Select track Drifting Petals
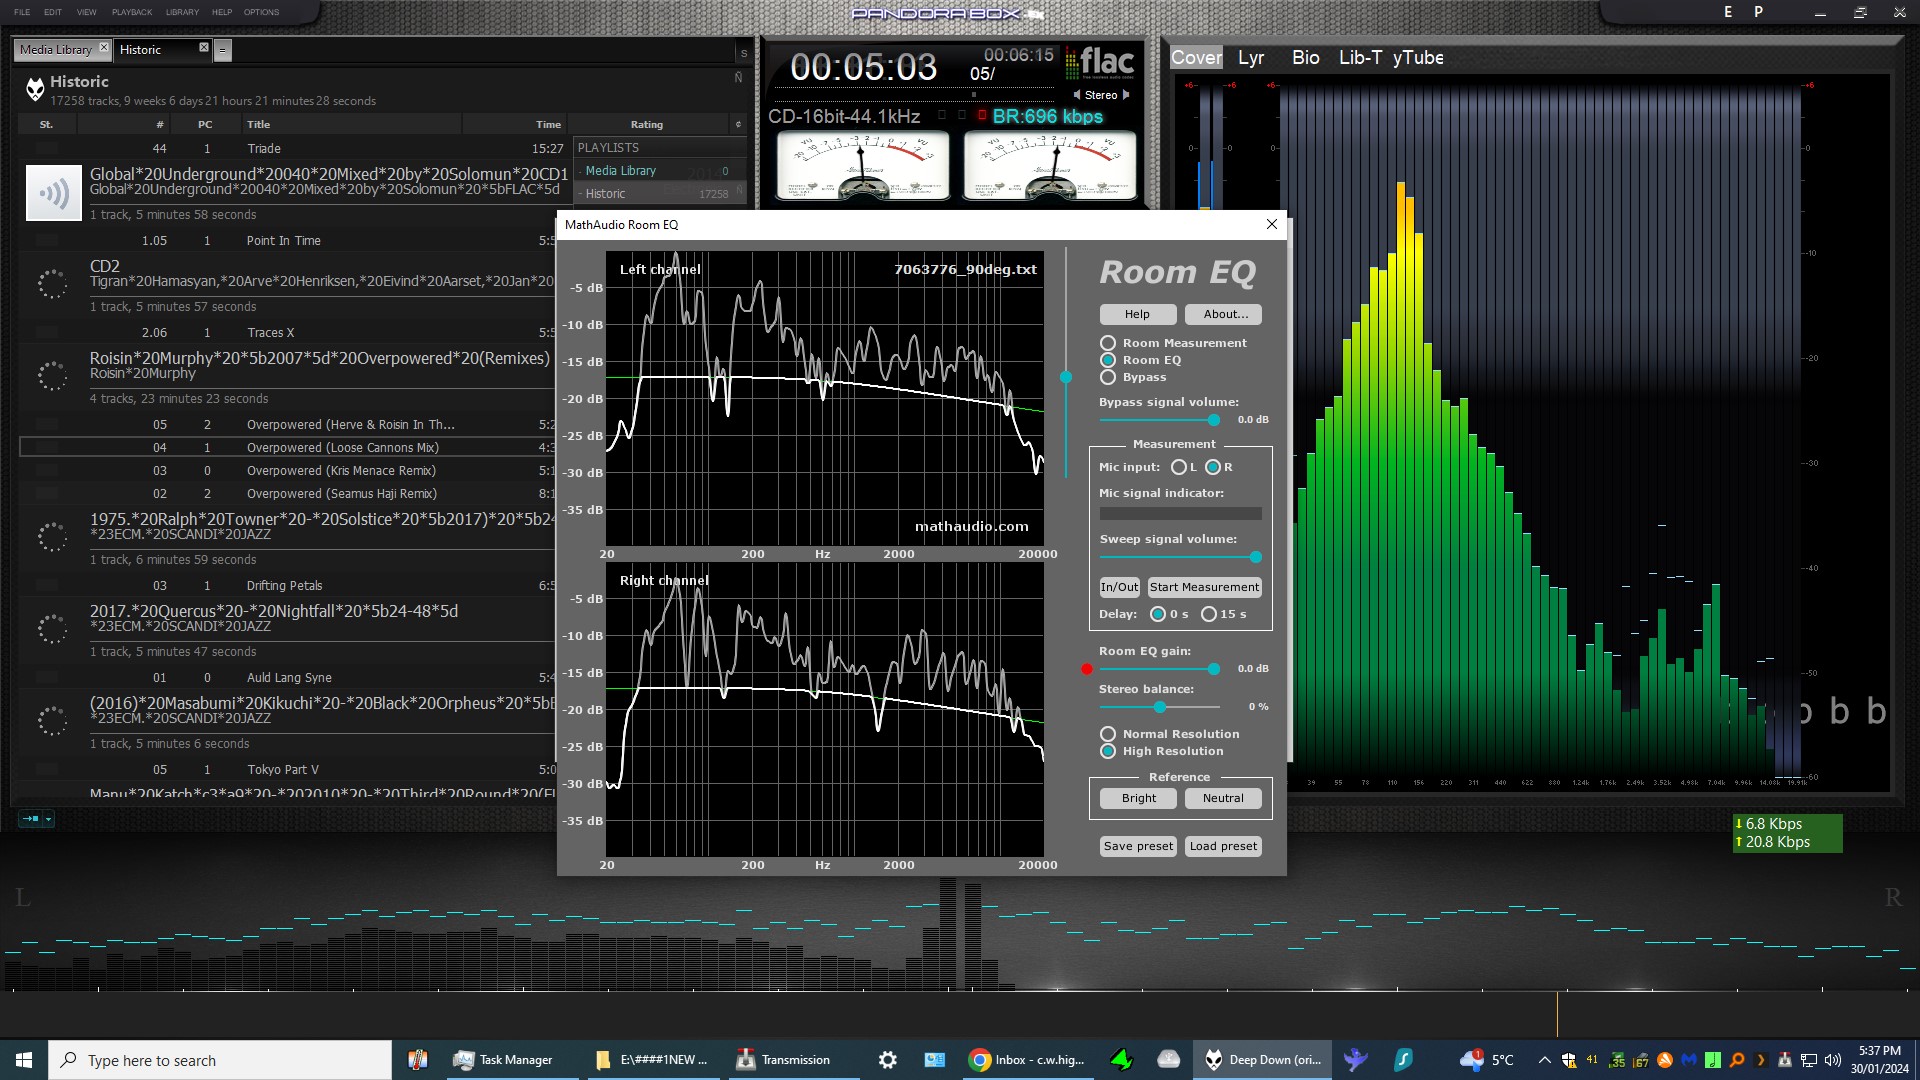Screen dimensions: 1920x1080 pyautogui.click(x=285, y=586)
